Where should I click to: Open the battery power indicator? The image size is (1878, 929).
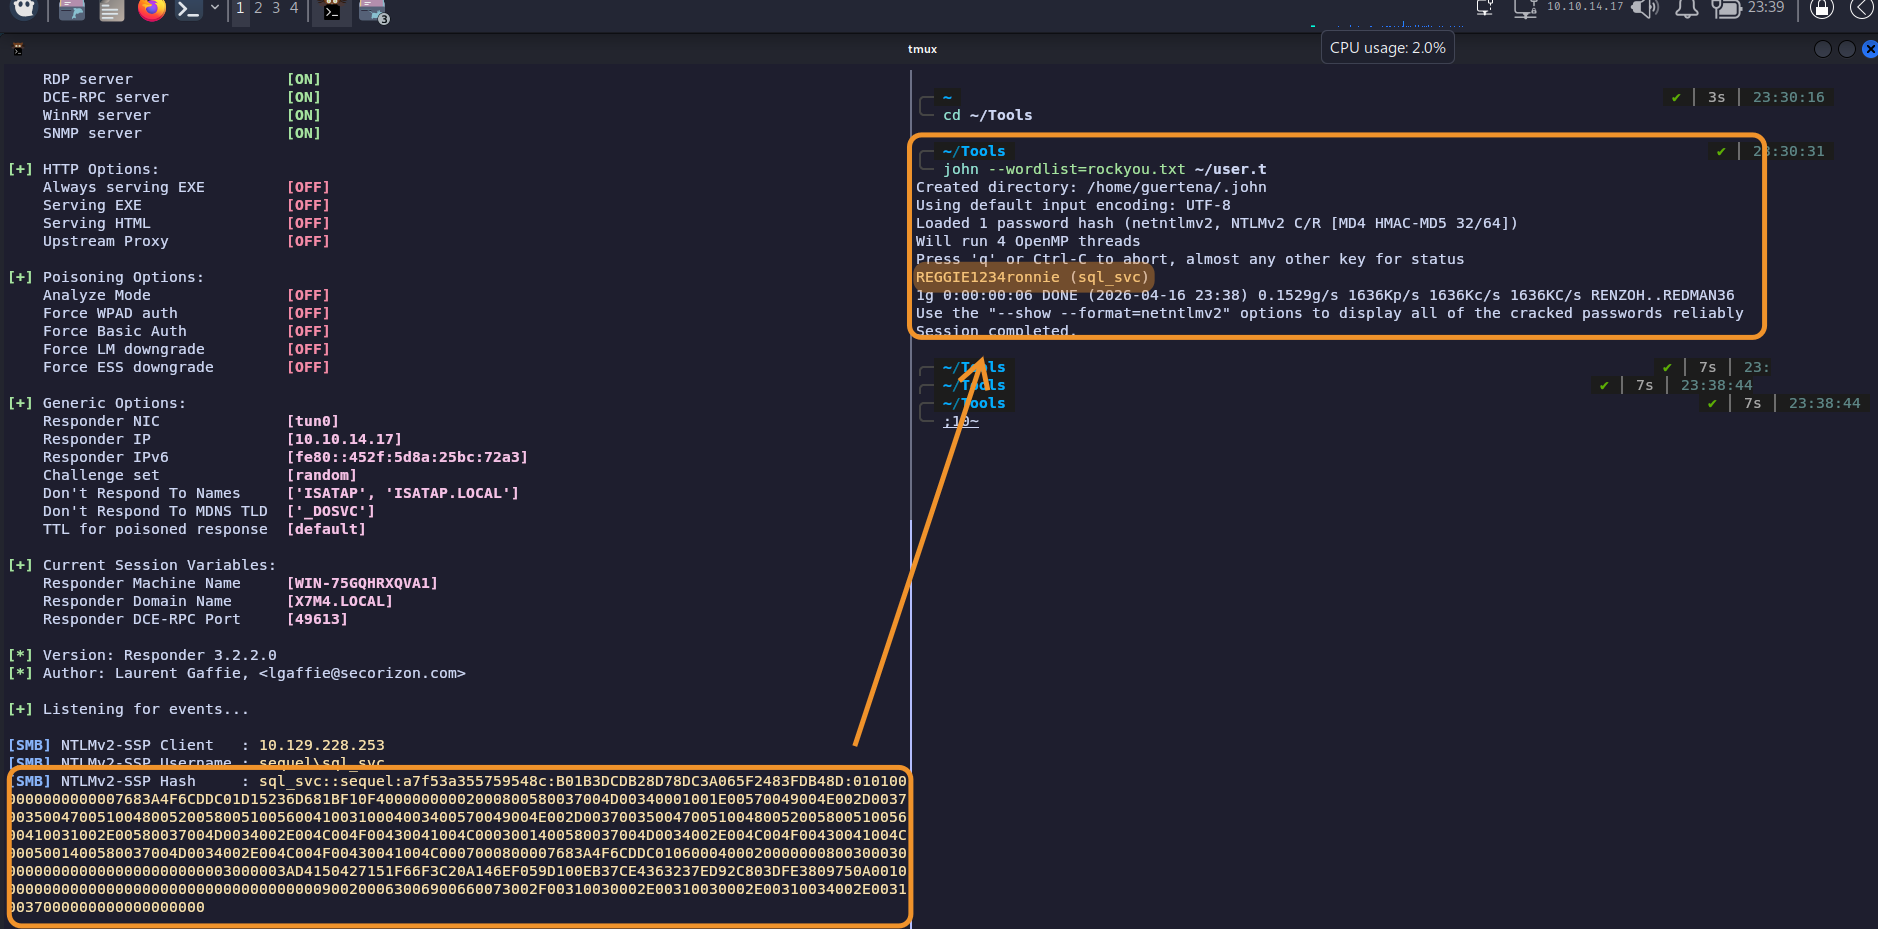pos(1727,9)
